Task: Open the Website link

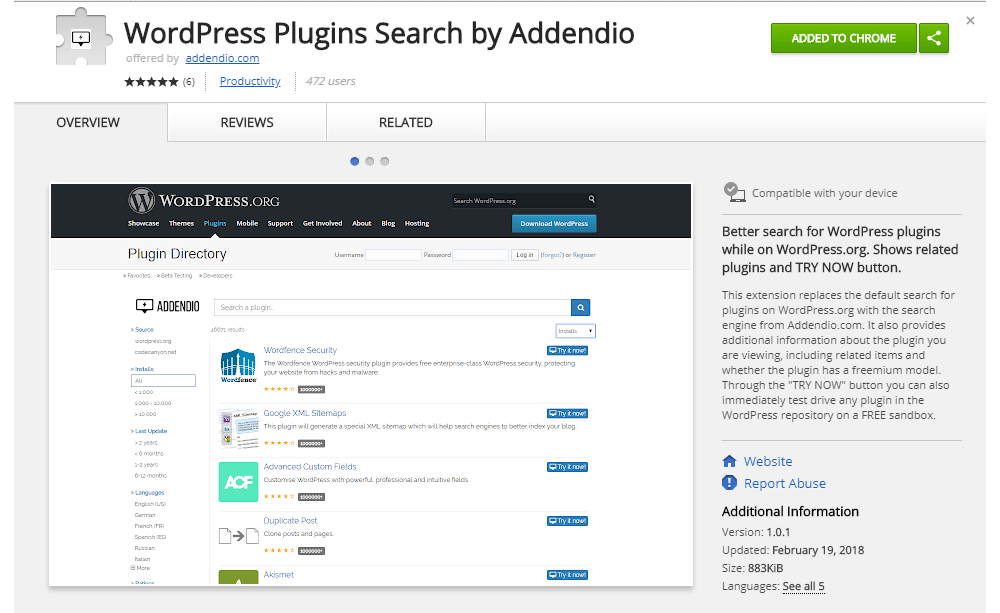Action: point(768,461)
